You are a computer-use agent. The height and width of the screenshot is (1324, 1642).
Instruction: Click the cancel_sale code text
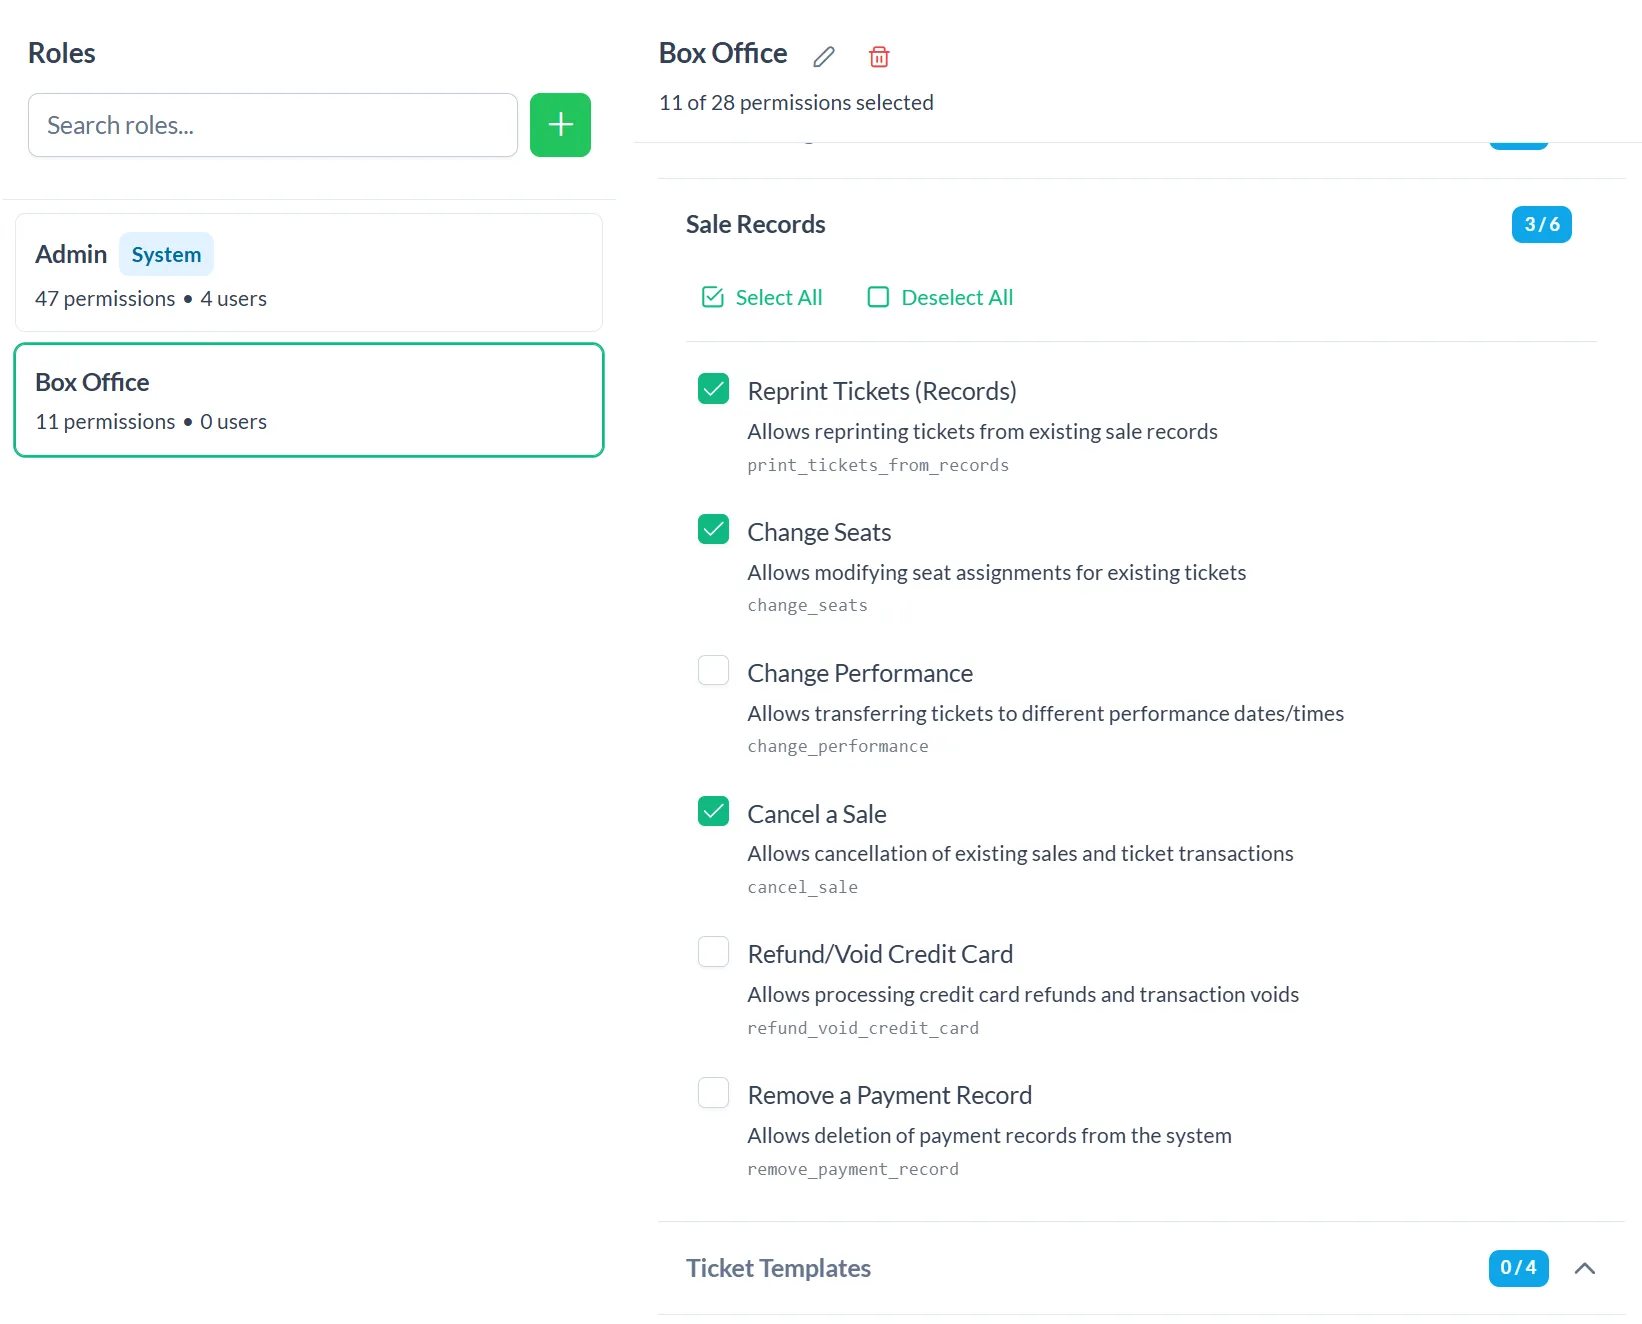coord(802,887)
